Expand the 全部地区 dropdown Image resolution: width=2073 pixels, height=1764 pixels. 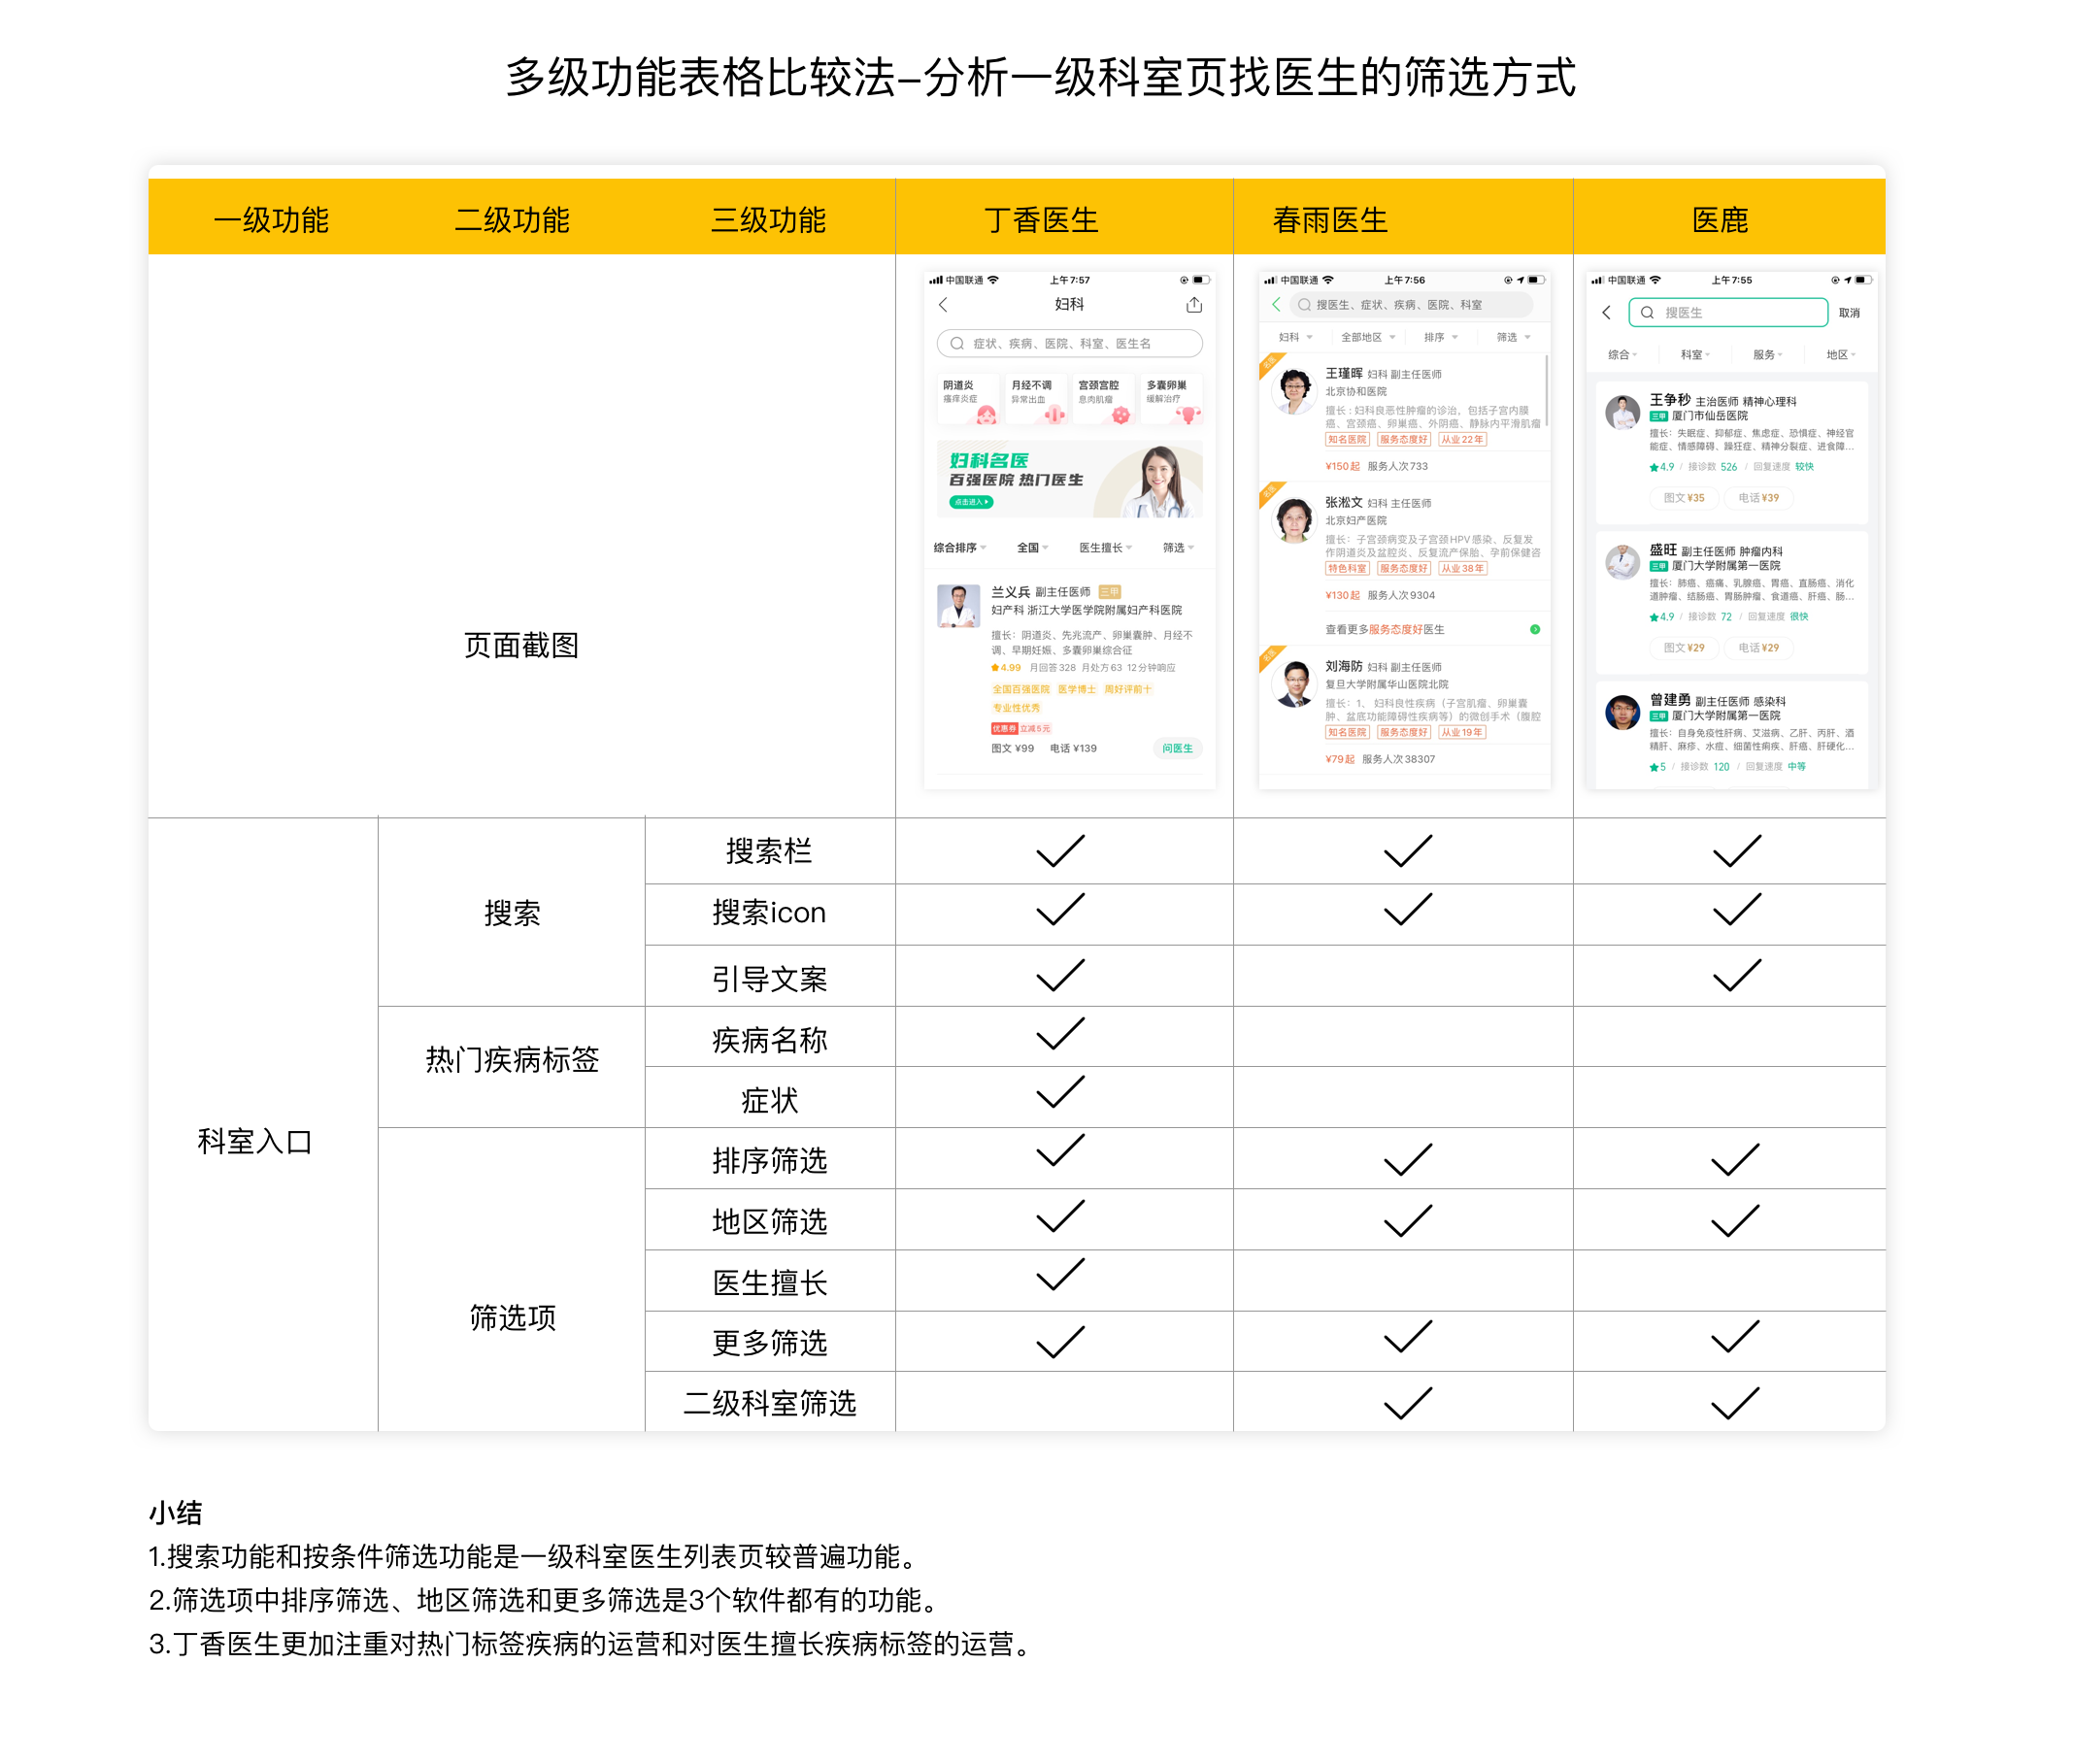click(1367, 337)
